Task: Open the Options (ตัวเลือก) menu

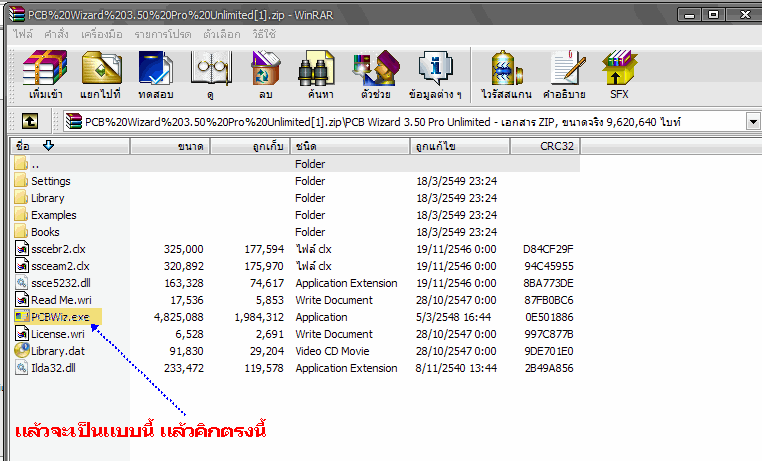Action: click(222, 34)
